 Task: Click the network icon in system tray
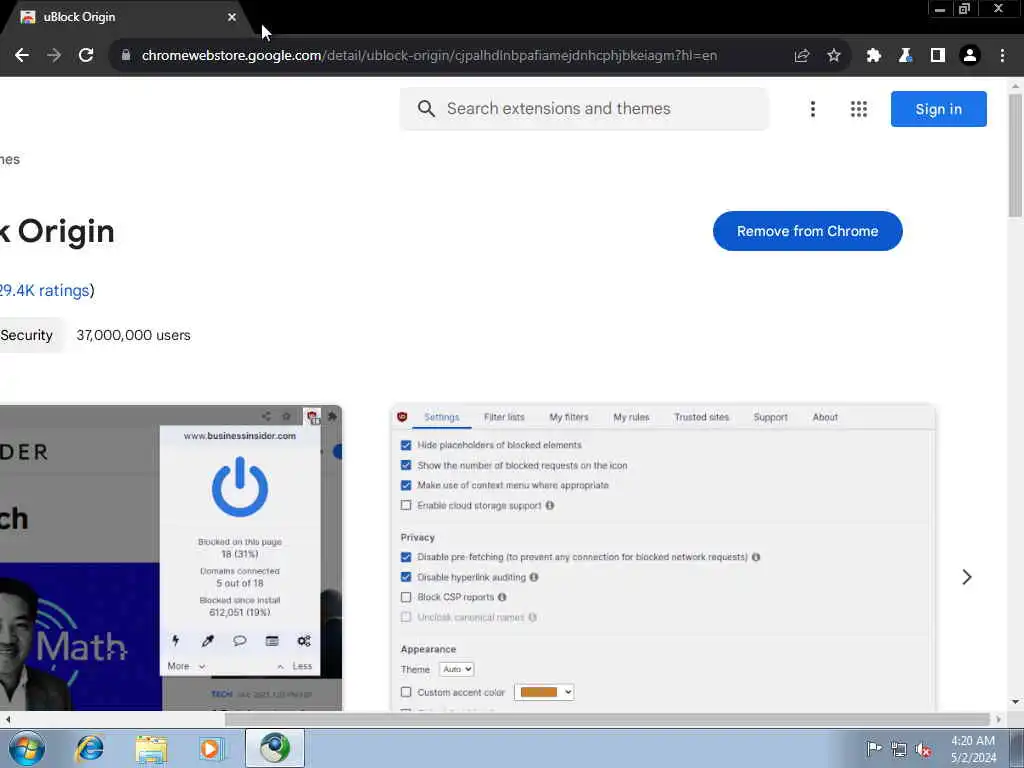click(x=899, y=750)
